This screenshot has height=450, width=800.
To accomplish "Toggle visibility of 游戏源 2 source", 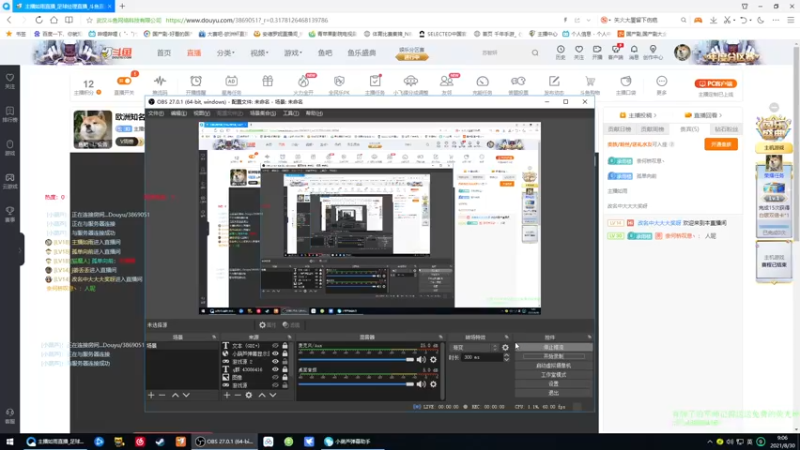I will coord(276,361).
